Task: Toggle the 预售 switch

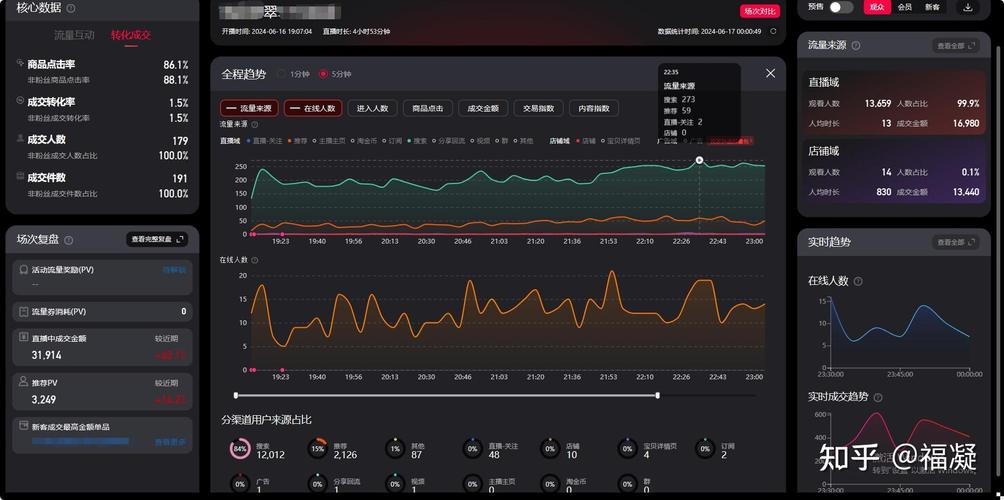Action: tap(841, 7)
